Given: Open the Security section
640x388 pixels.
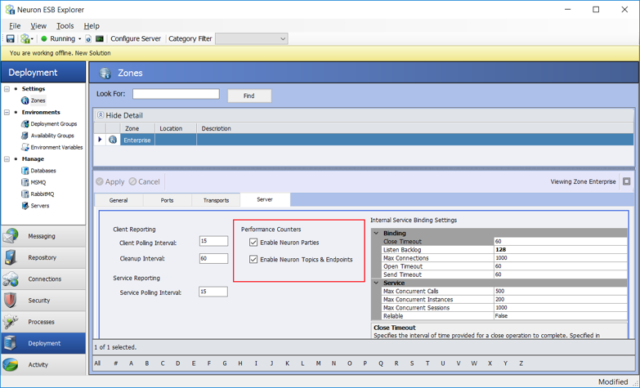Looking at the screenshot, I should coord(43,300).
